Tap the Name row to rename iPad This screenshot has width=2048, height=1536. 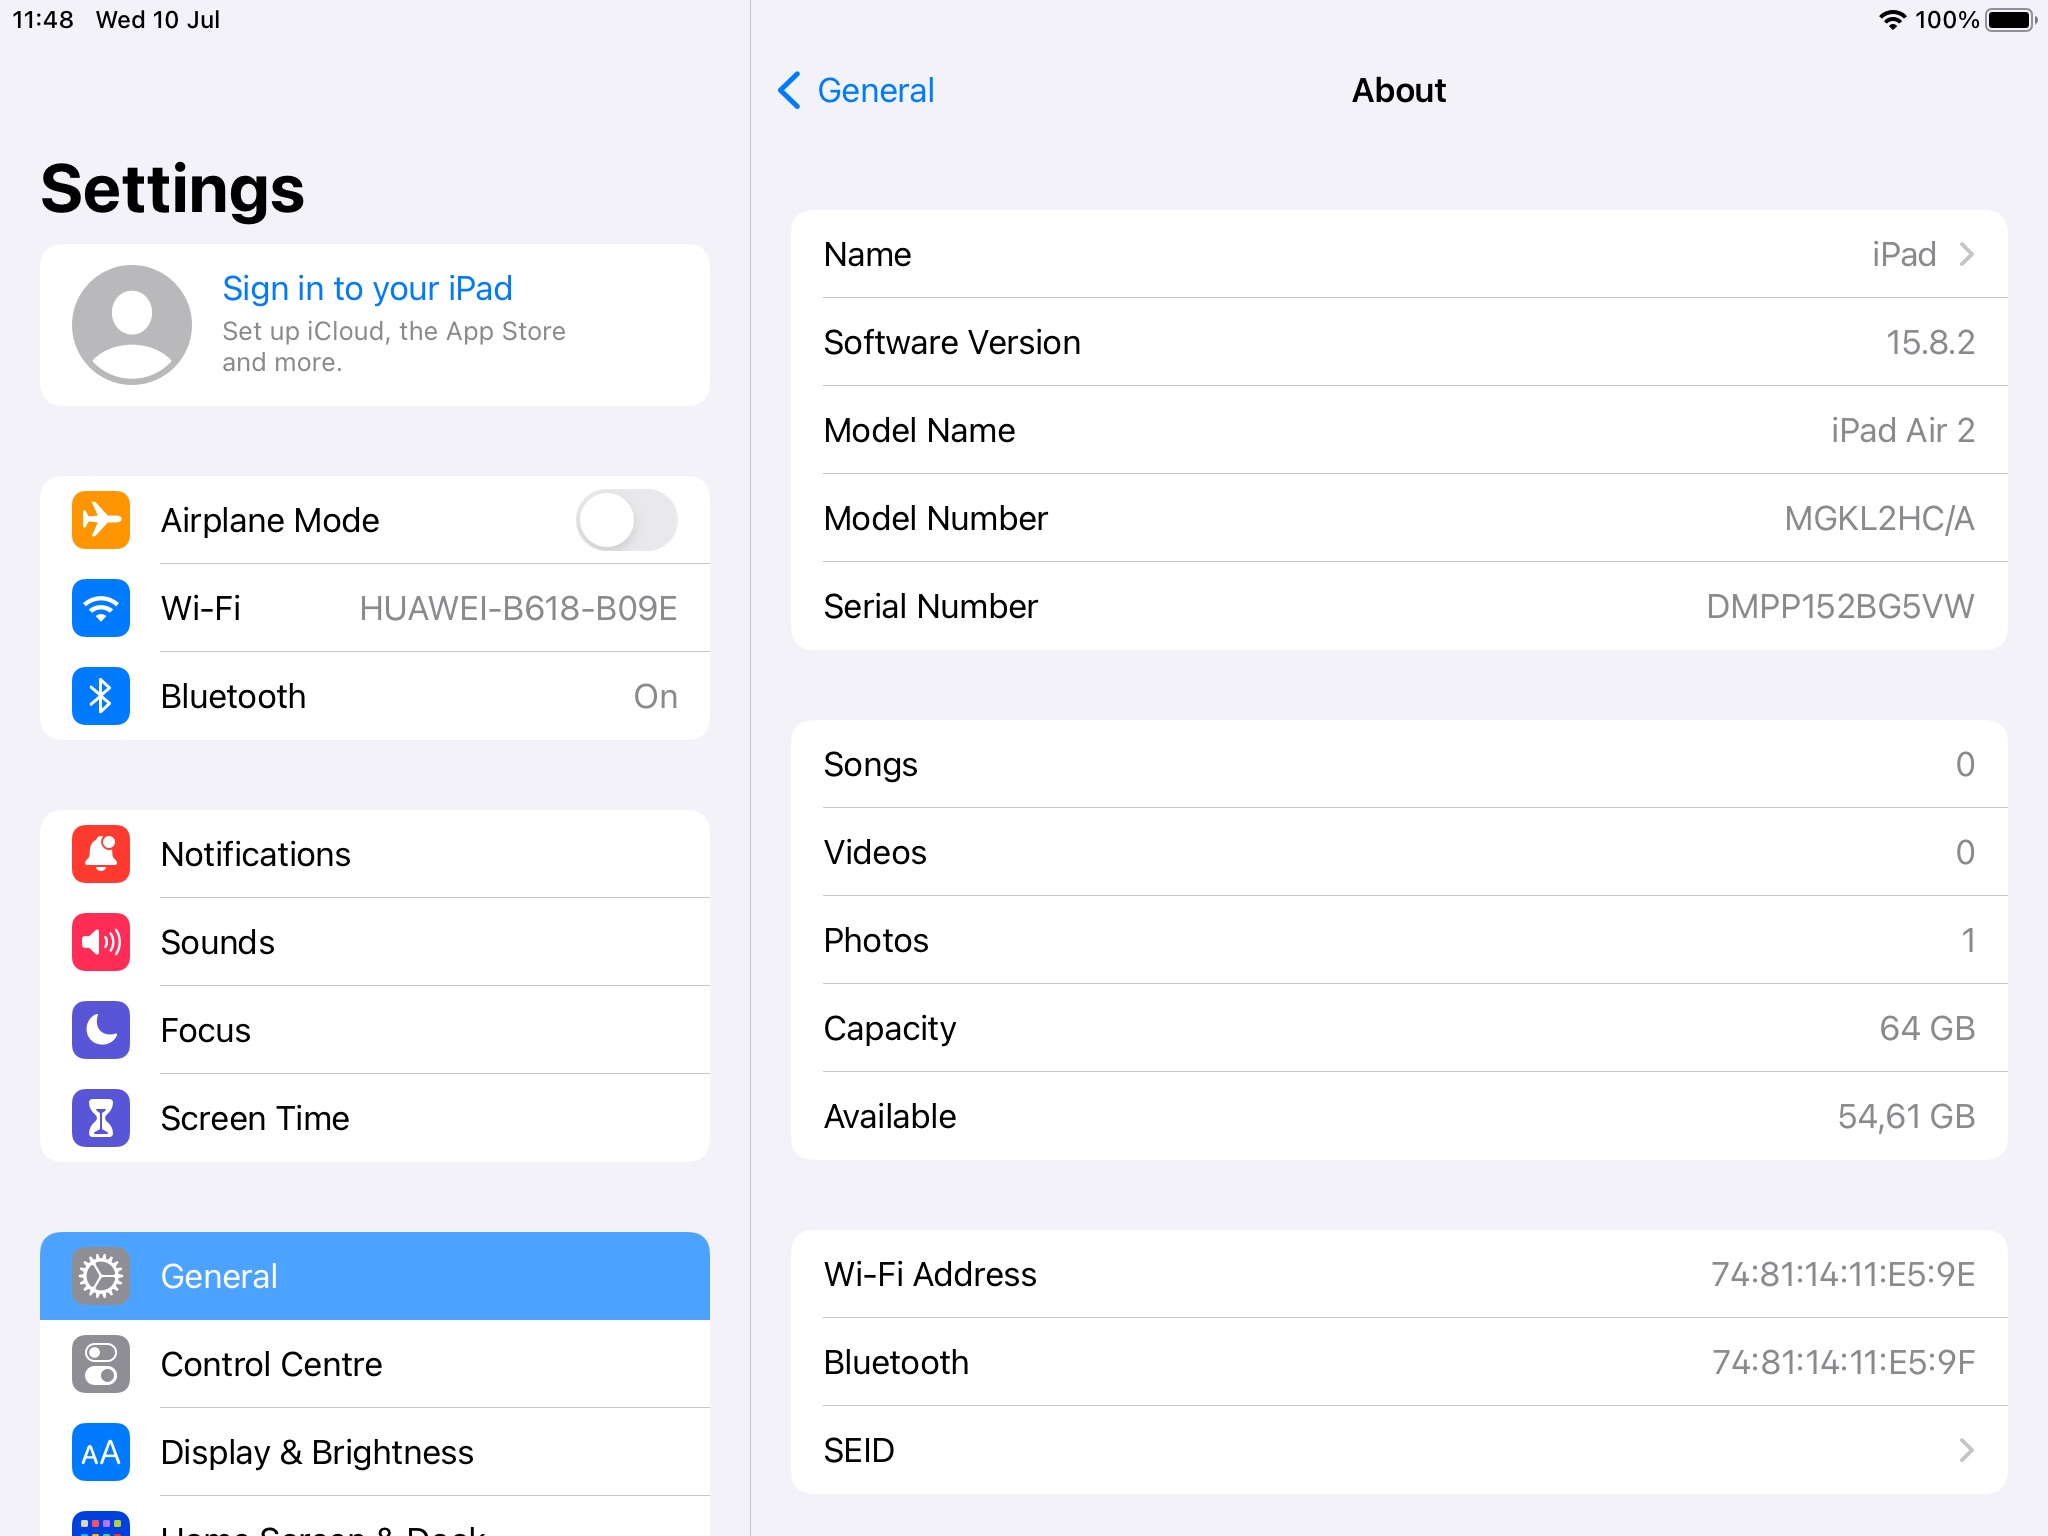click(1399, 254)
